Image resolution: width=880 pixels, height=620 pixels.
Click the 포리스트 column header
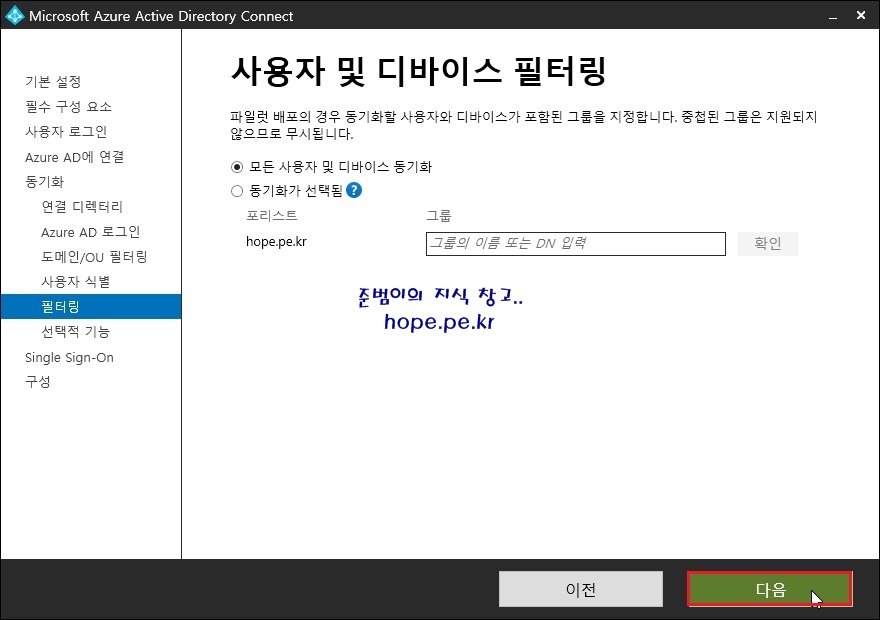[x=272, y=215]
